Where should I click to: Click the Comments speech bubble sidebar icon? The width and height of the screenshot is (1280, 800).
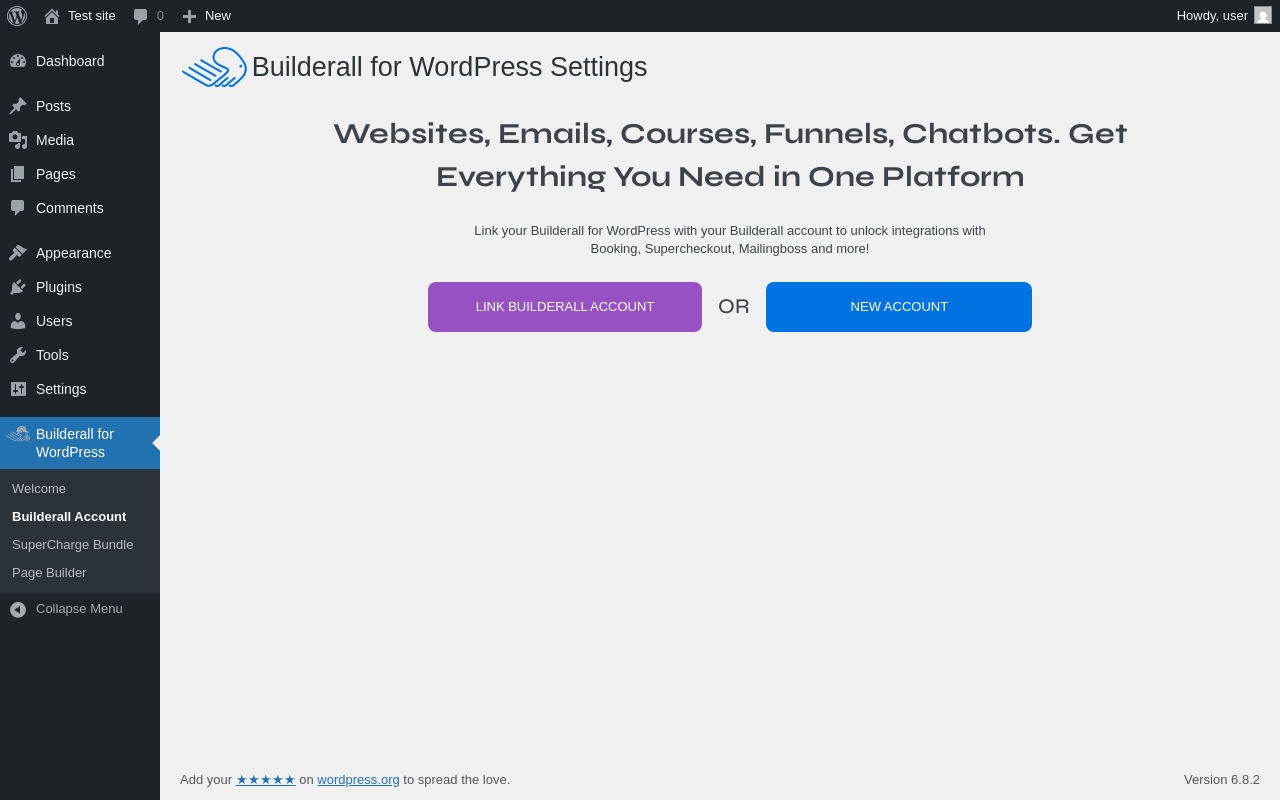click(18, 208)
